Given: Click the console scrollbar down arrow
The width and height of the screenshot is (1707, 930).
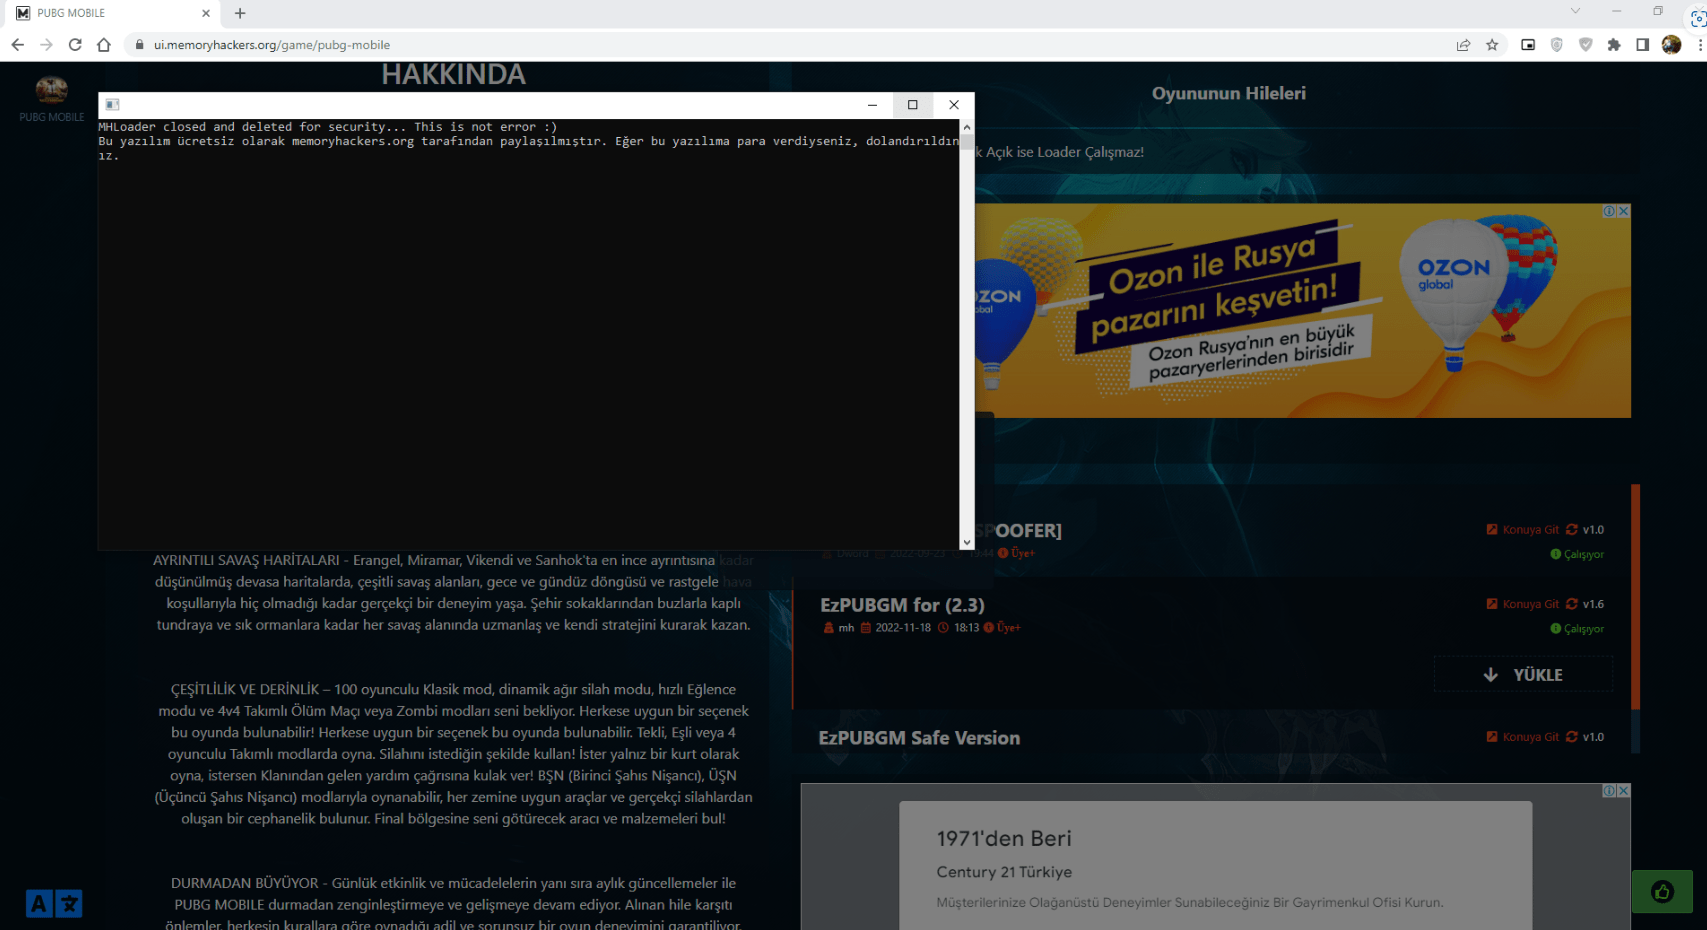Looking at the screenshot, I should click(x=966, y=542).
